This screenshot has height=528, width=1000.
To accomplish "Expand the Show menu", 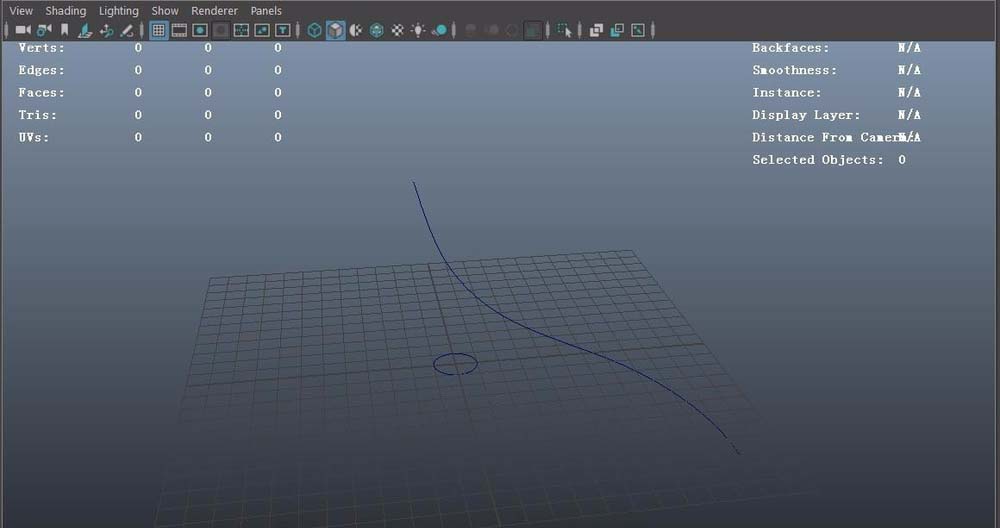I will coord(165,11).
